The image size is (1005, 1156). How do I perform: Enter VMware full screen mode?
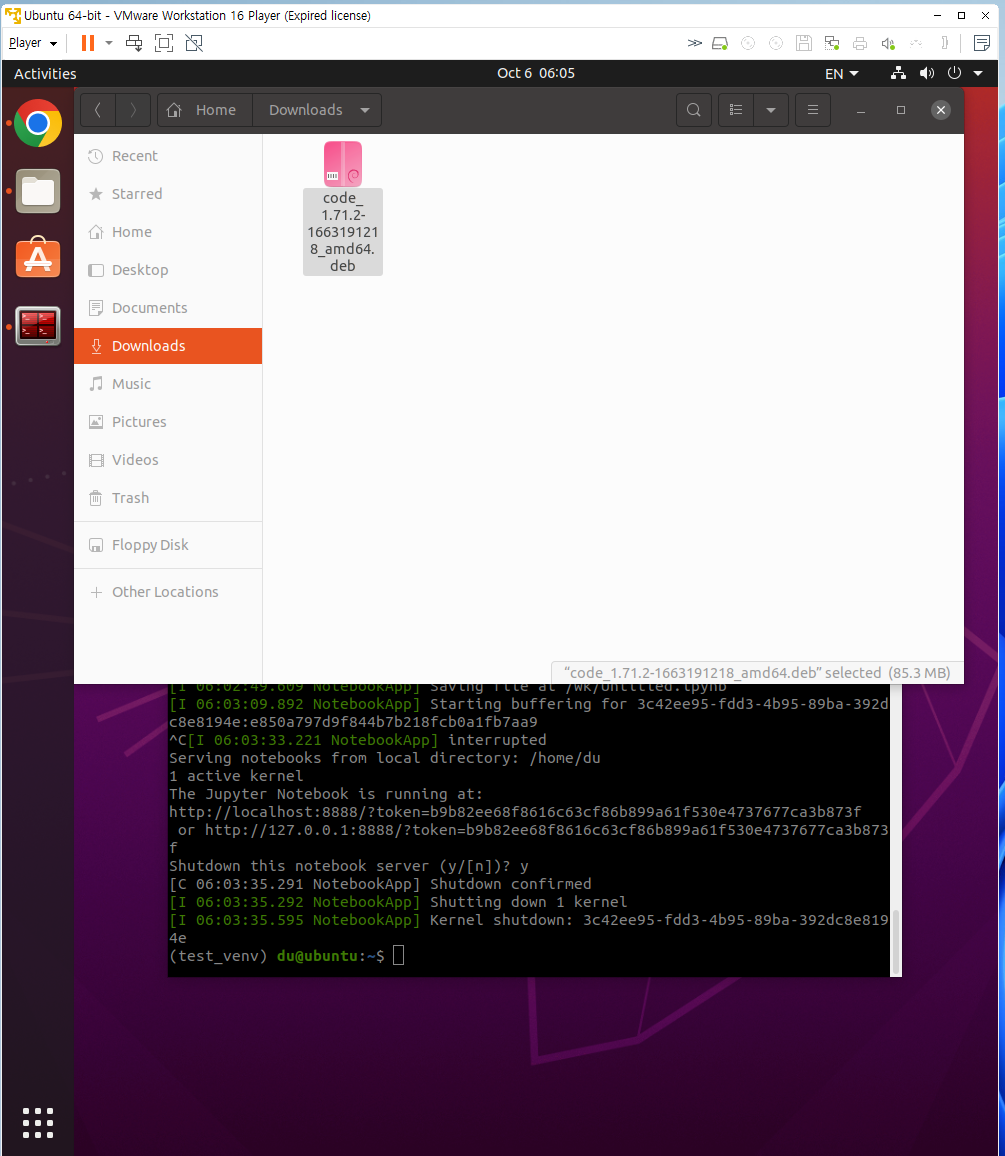tap(164, 43)
